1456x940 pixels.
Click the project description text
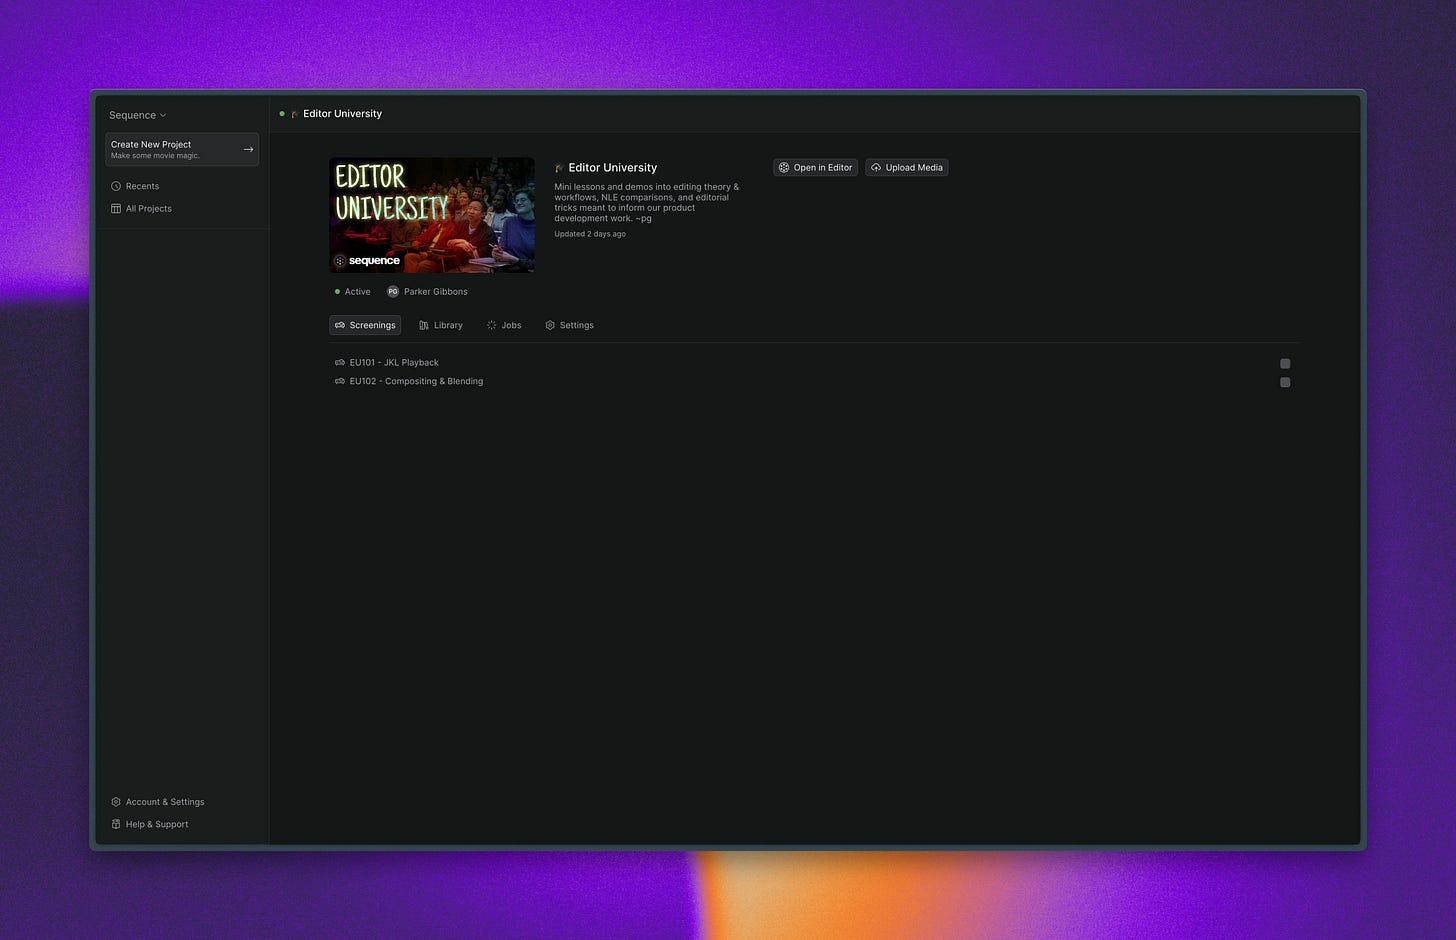click(647, 202)
